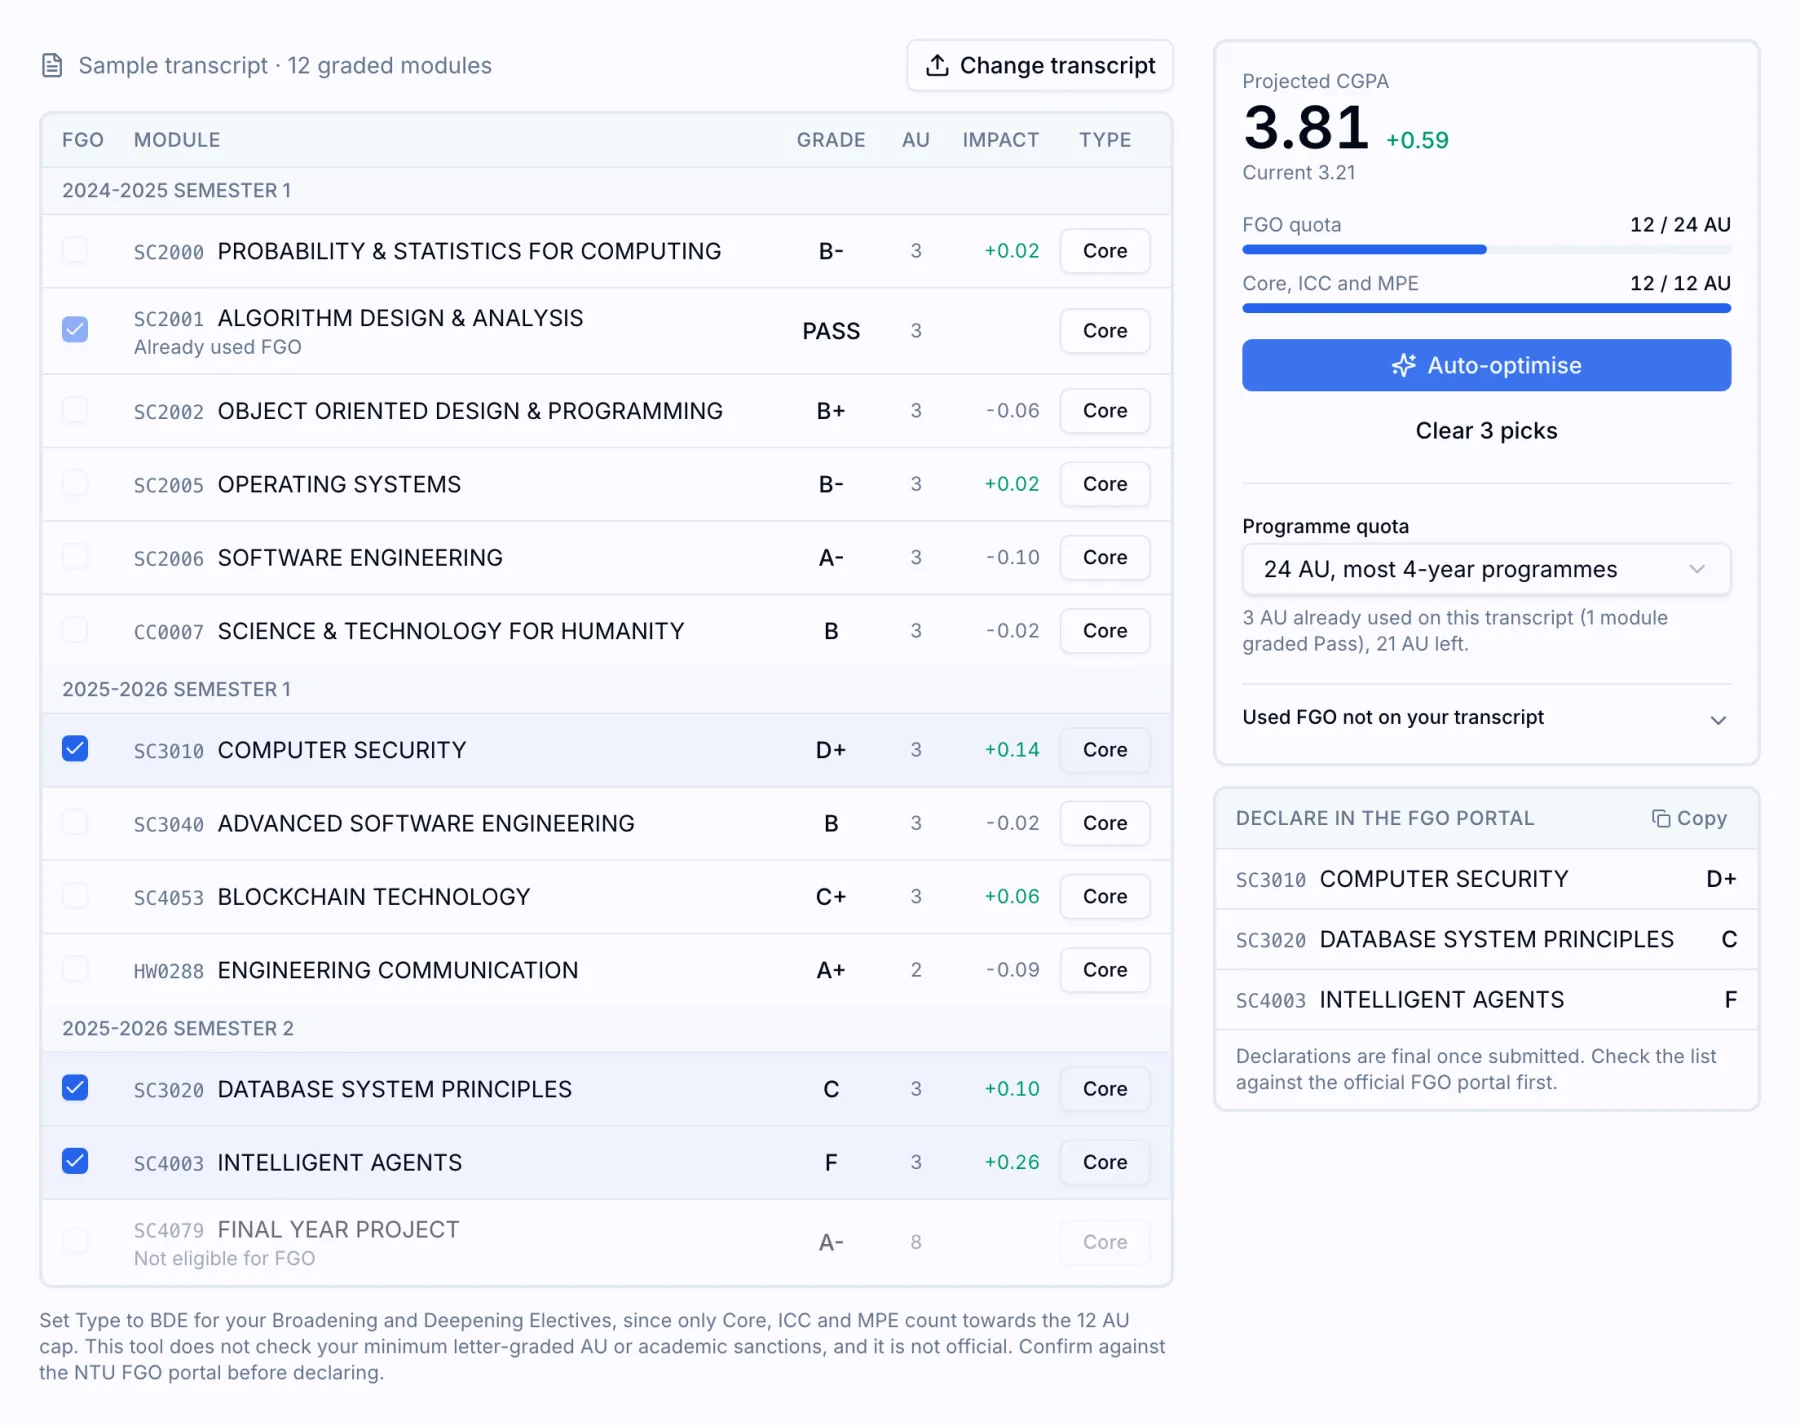1800x1425 pixels.
Task: Tick the FGO checkbox for Software Engineering
Action: [x=75, y=557]
